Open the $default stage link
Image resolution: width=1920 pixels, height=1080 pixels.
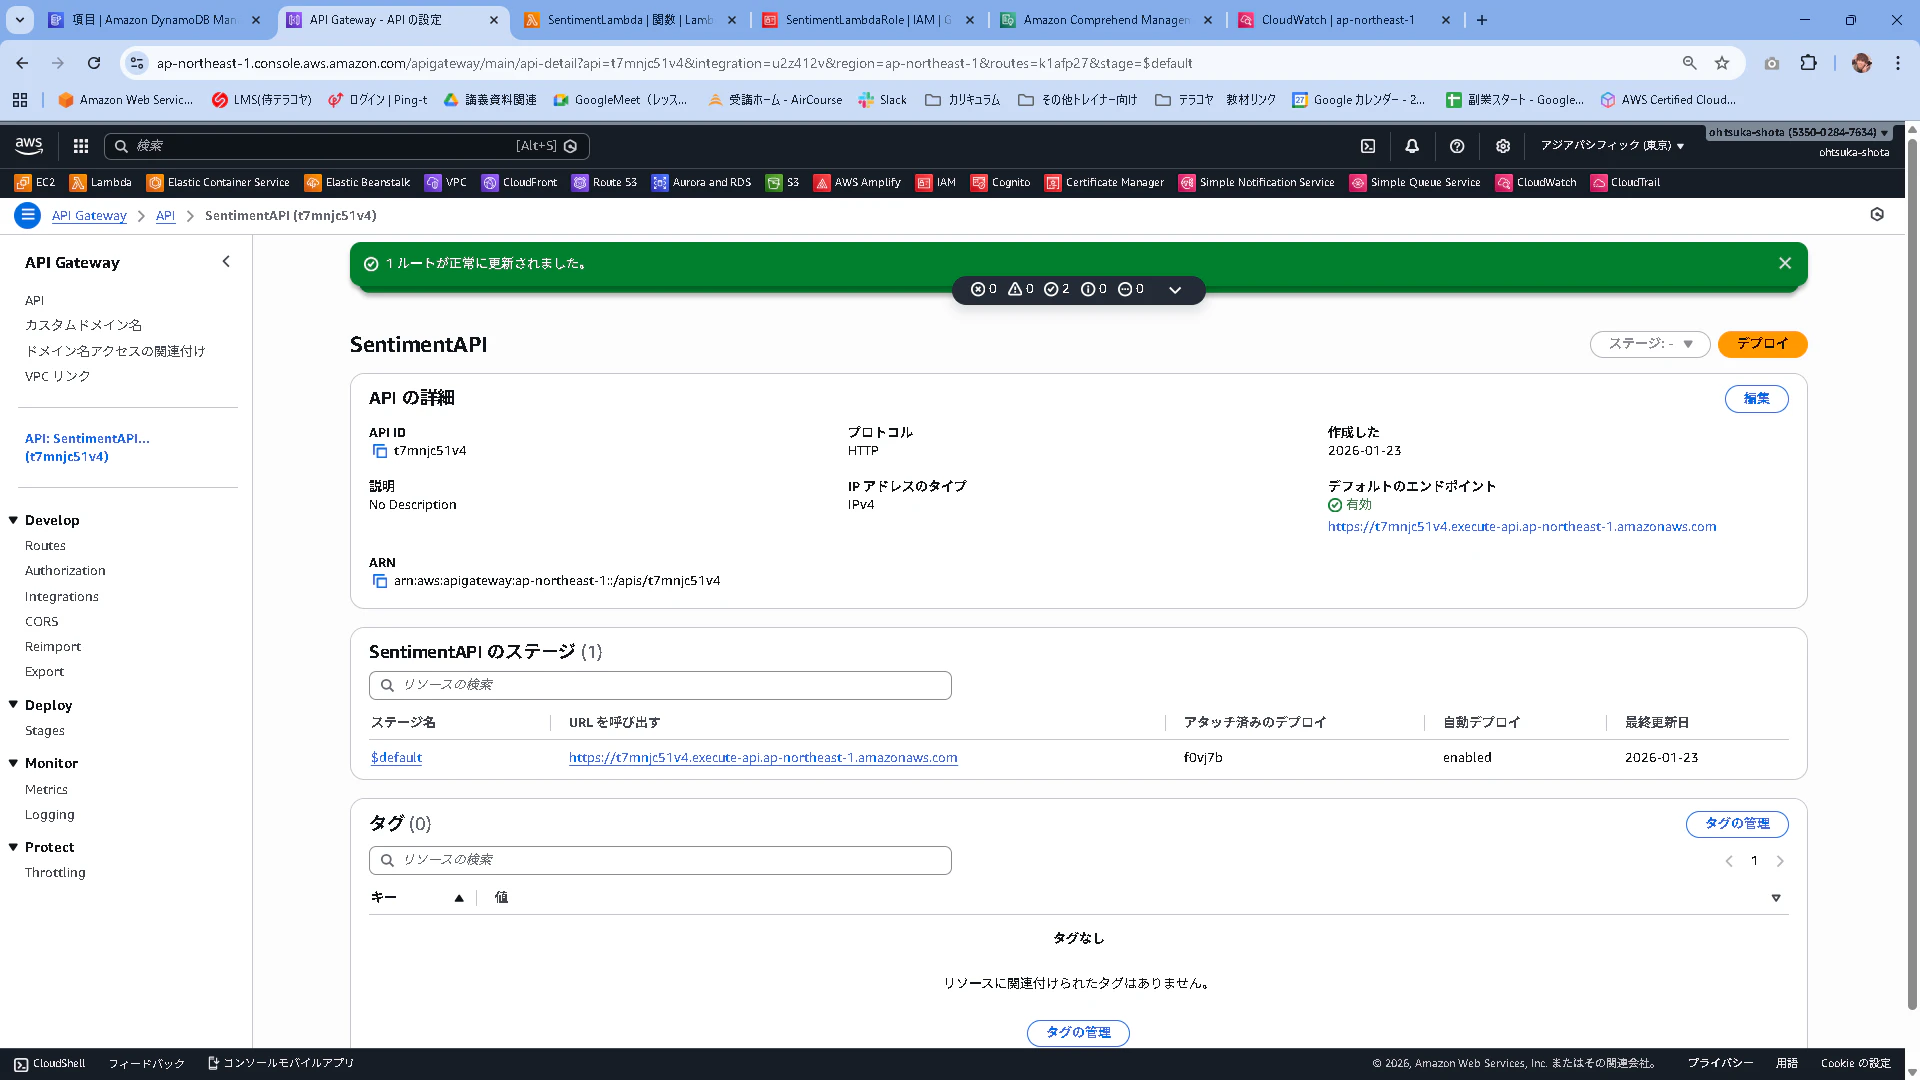click(x=396, y=758)
